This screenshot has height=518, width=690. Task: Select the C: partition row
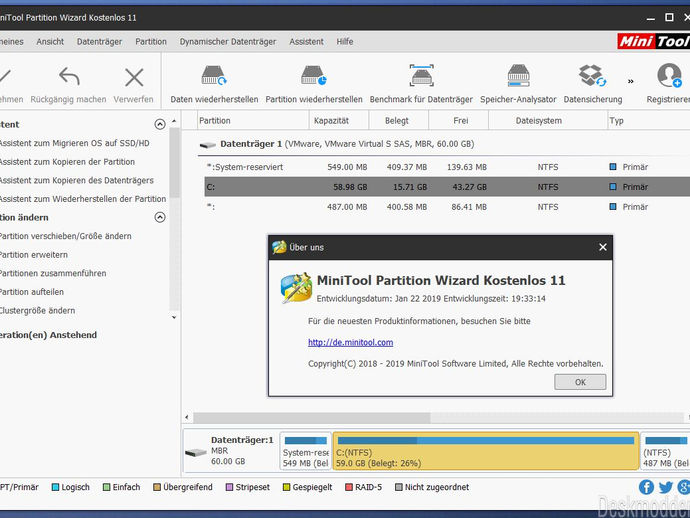[447, 187]
